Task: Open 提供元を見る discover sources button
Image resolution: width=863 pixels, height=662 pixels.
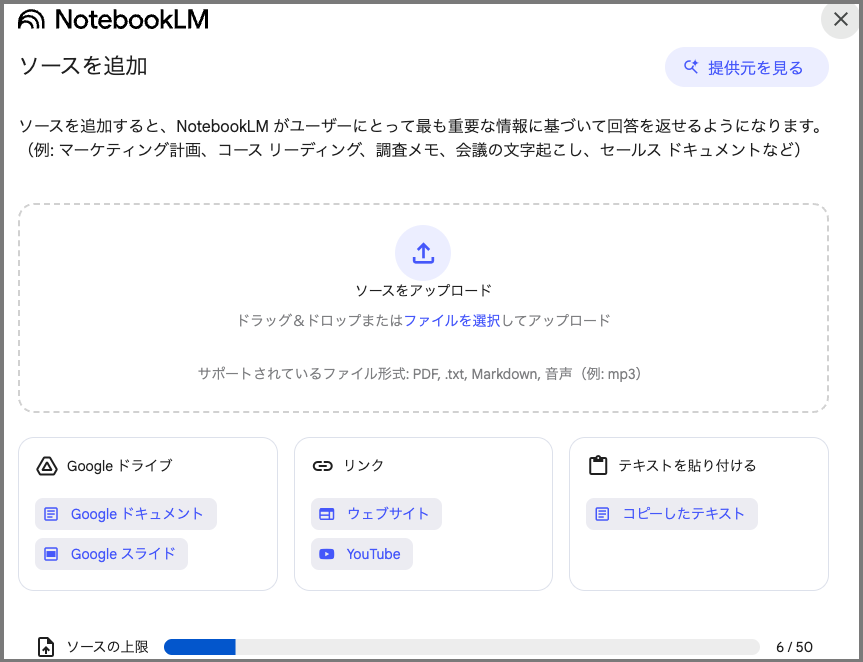Action: 746,67
